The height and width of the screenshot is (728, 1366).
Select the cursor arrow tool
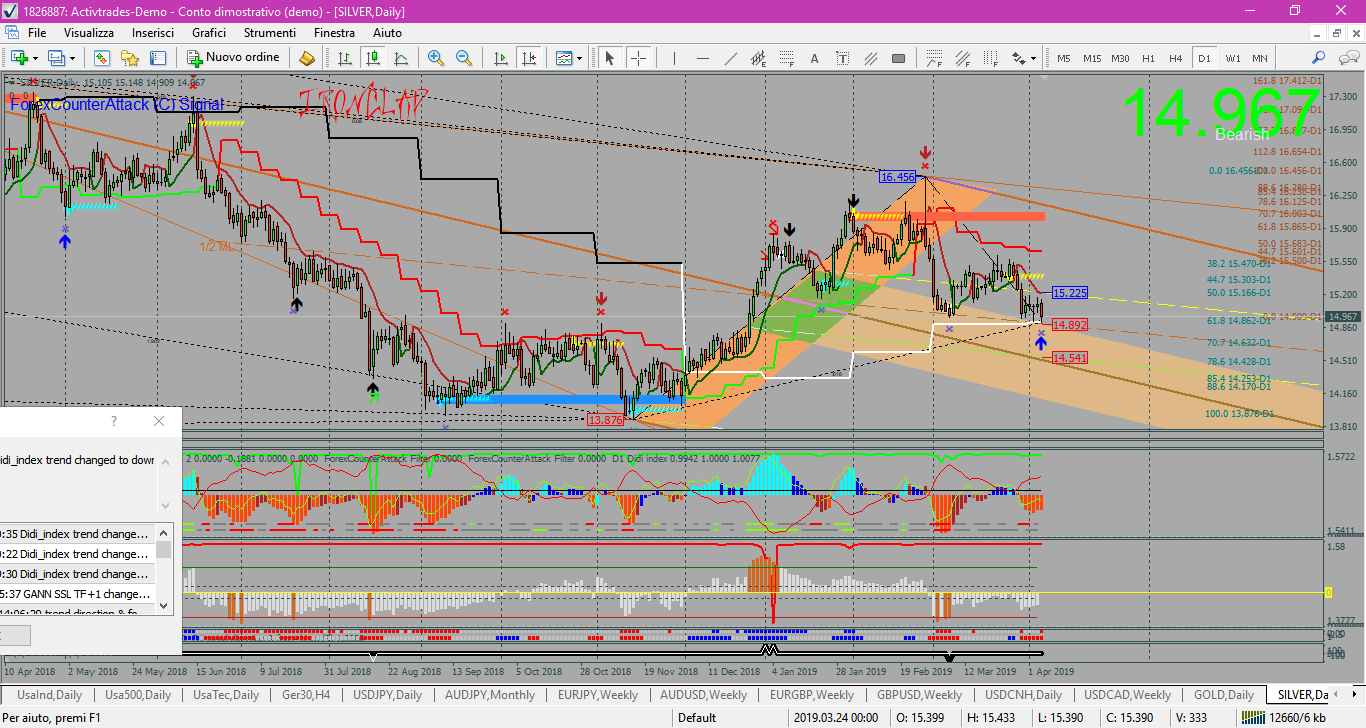coord(610,58)
